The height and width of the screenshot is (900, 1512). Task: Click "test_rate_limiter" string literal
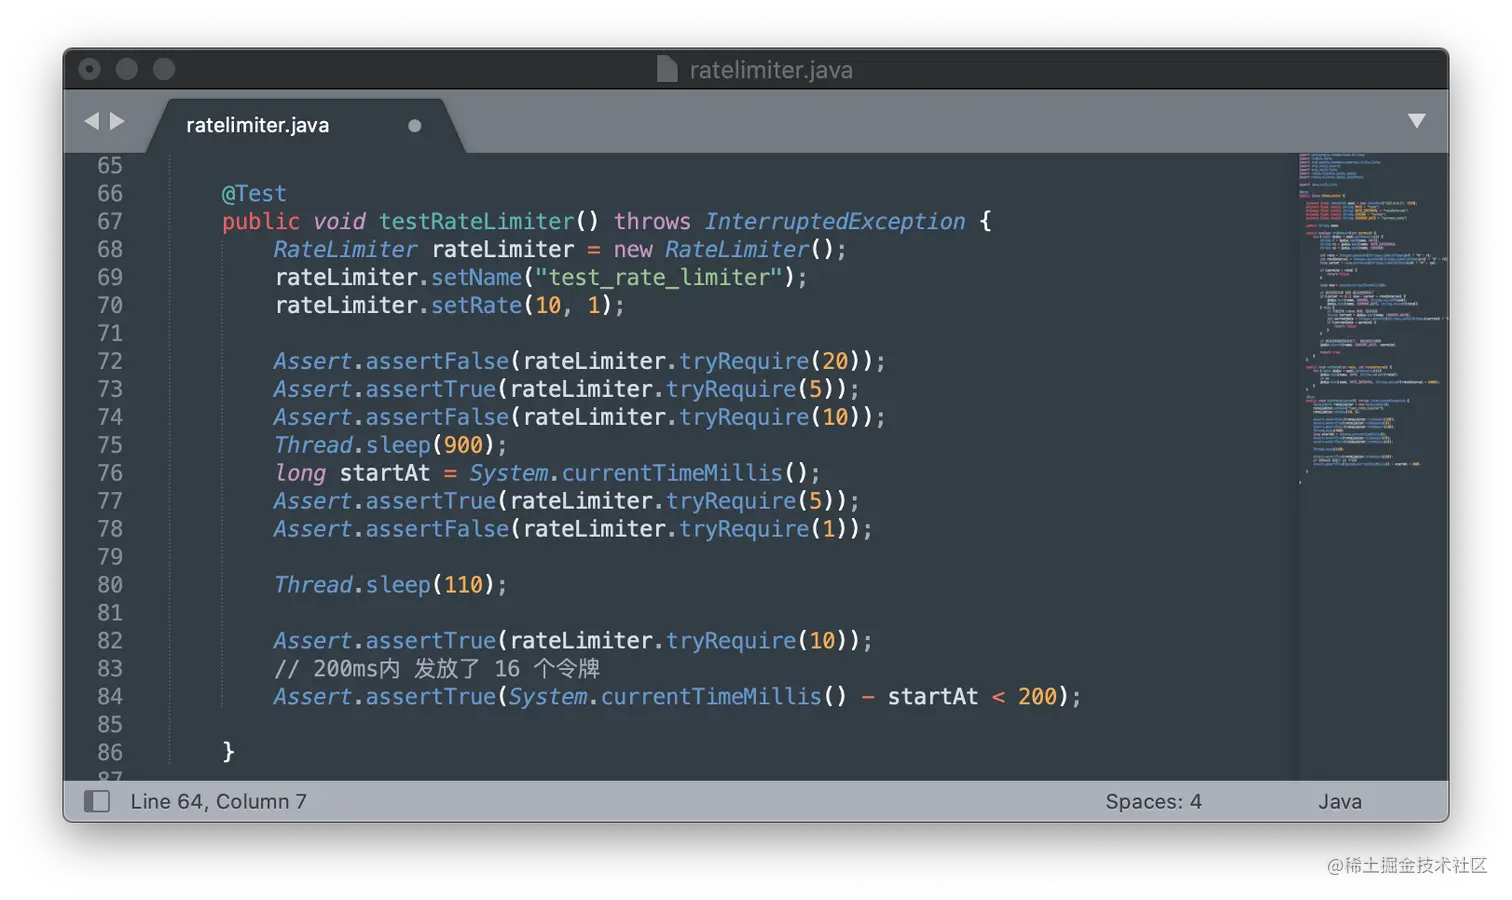(659, 277)
